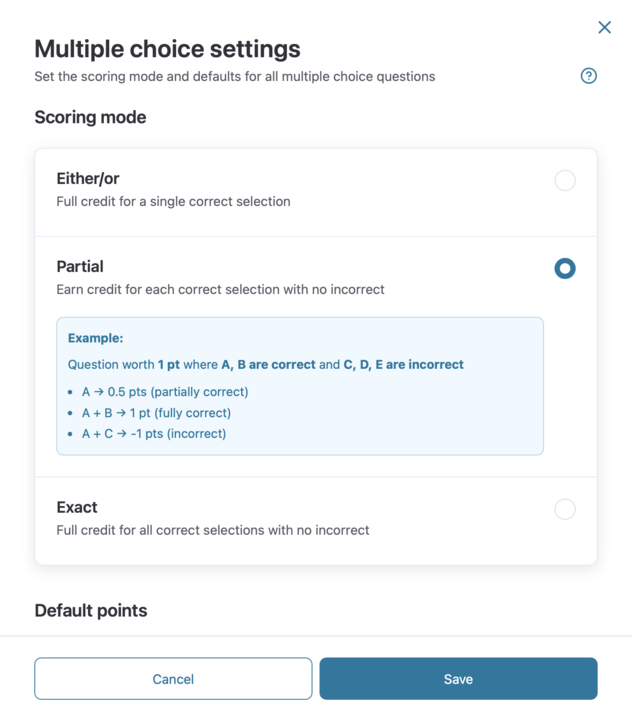Click the "Question worth 1 pt" example sentence
This screenshot has width=632, height=720.
(265, 365)
